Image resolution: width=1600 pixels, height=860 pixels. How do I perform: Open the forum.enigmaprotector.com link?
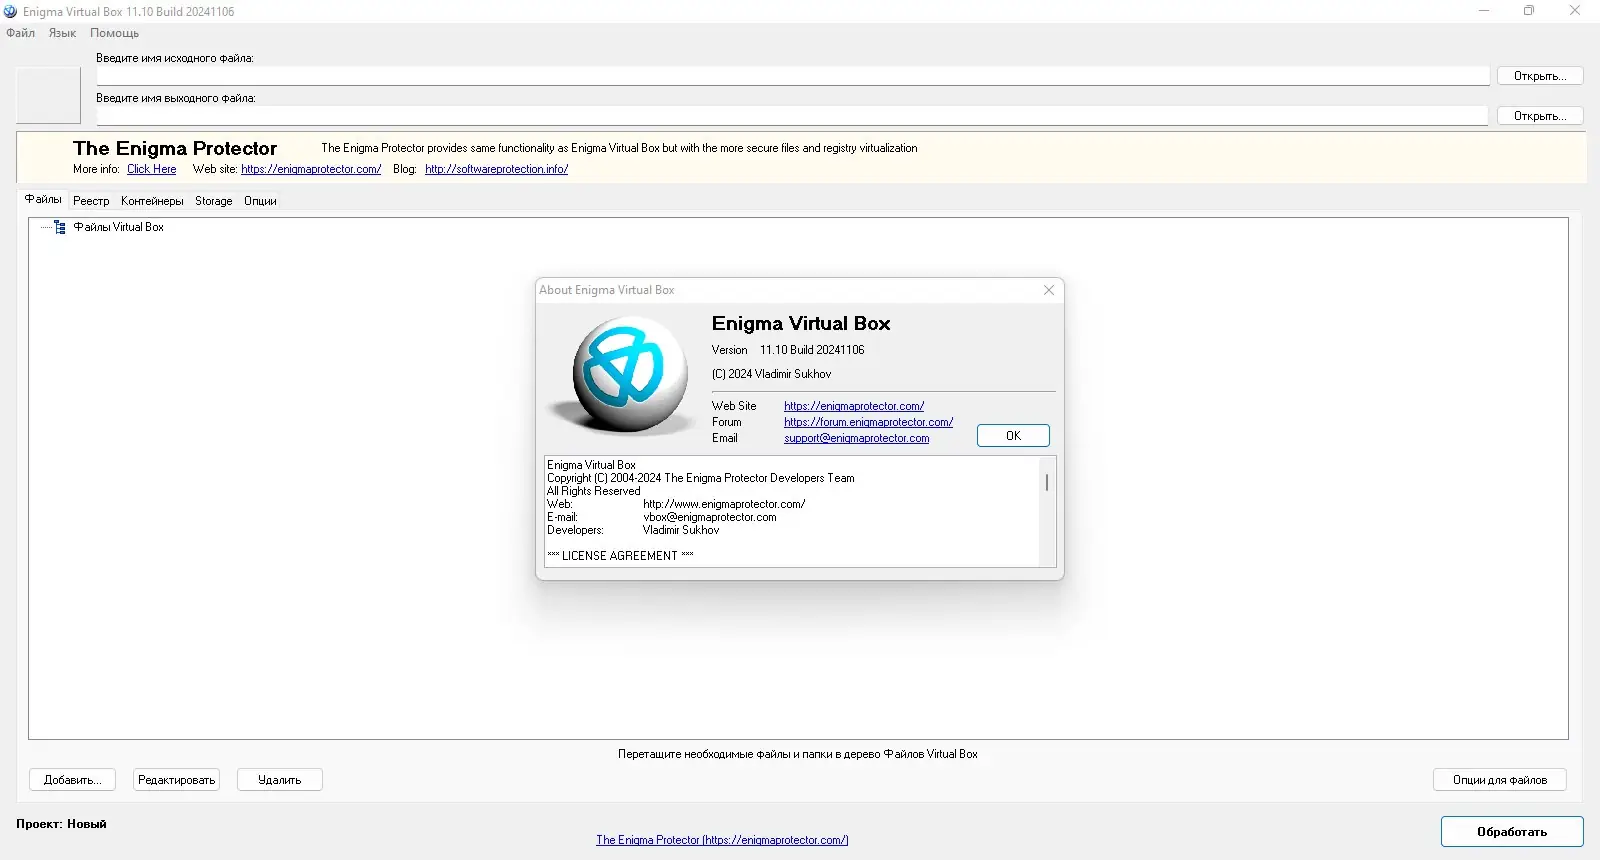pos(868,422)
